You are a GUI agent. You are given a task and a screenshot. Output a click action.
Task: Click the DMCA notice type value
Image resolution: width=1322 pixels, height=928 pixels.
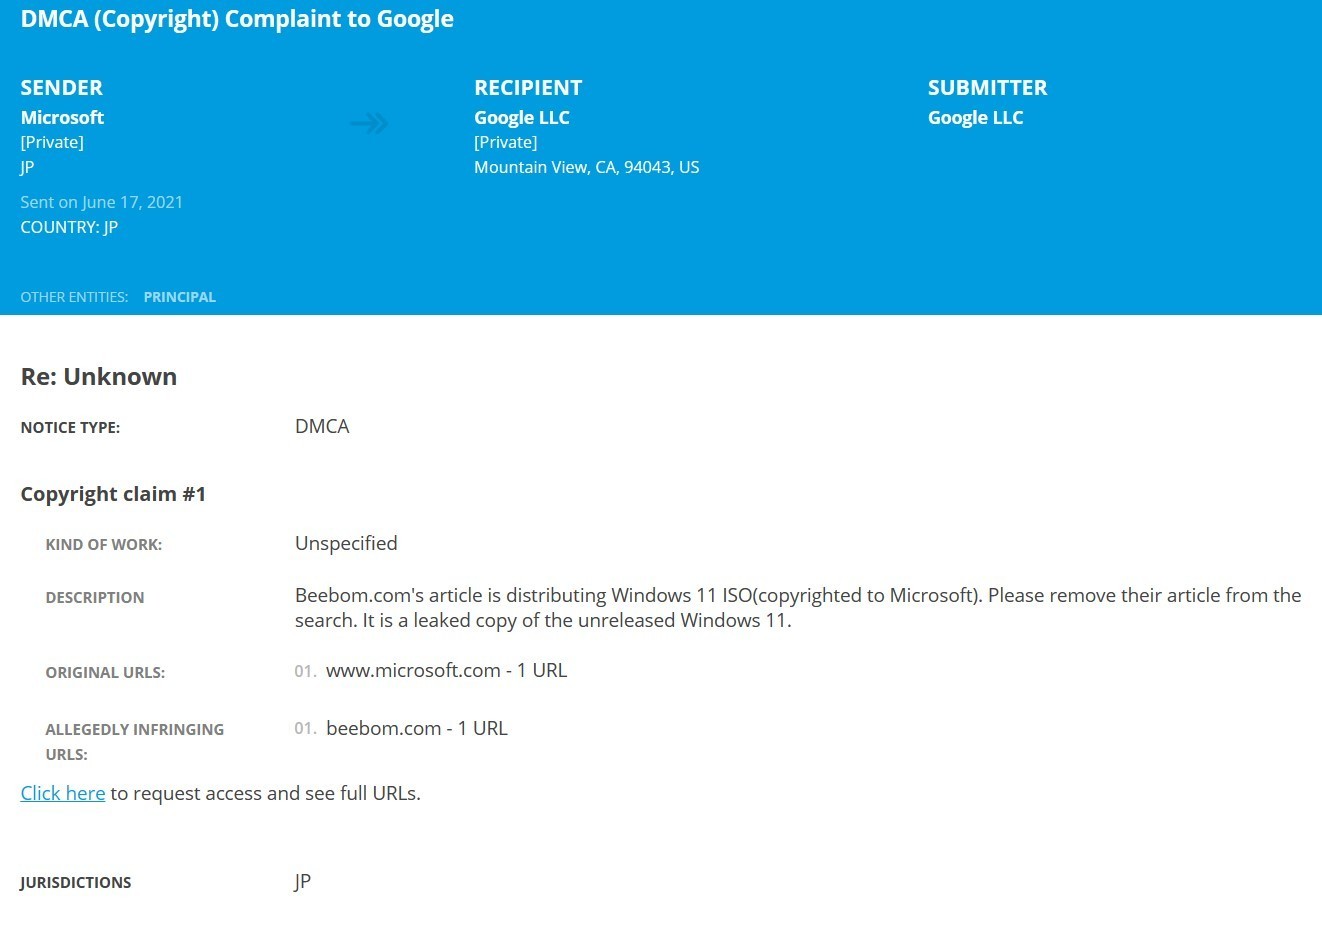tap(322, 427)
